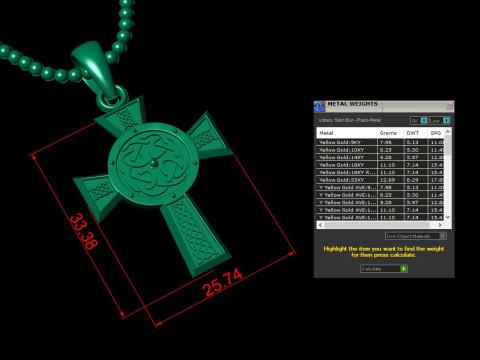This screenshot has width=480, height=360.
Task: Click SPG value in Yellow Gold:9KY row
Action: point(436,142)
